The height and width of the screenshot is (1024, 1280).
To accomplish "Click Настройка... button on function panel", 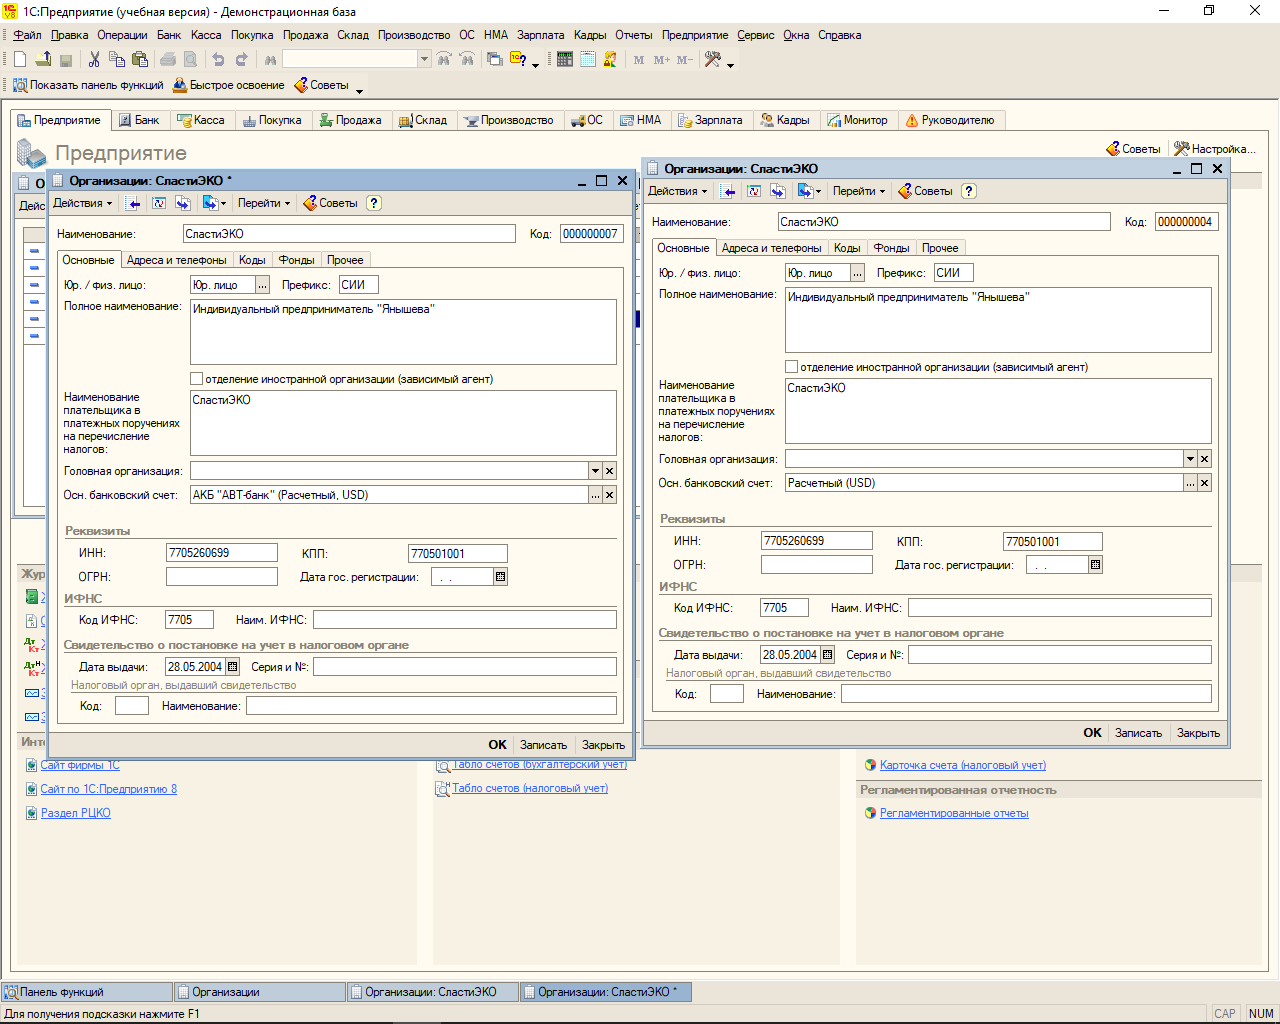I will pos(1214,149).
